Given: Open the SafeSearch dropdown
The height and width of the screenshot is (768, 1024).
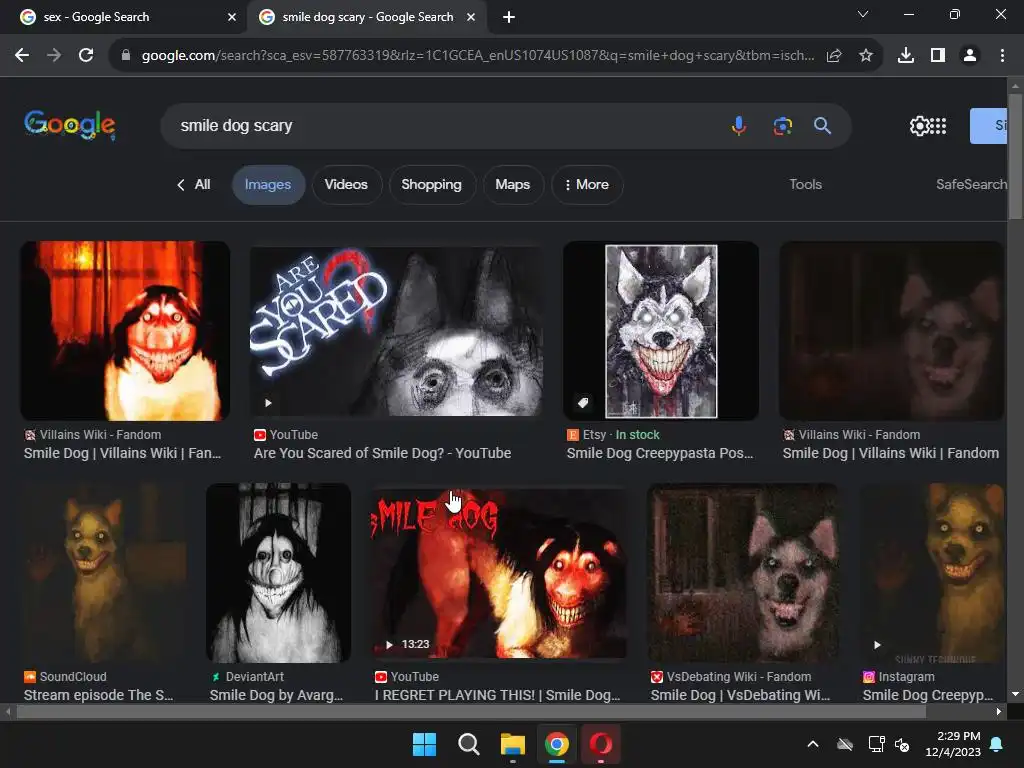Looking at the screenshot, I should click(x=971, y=185).
